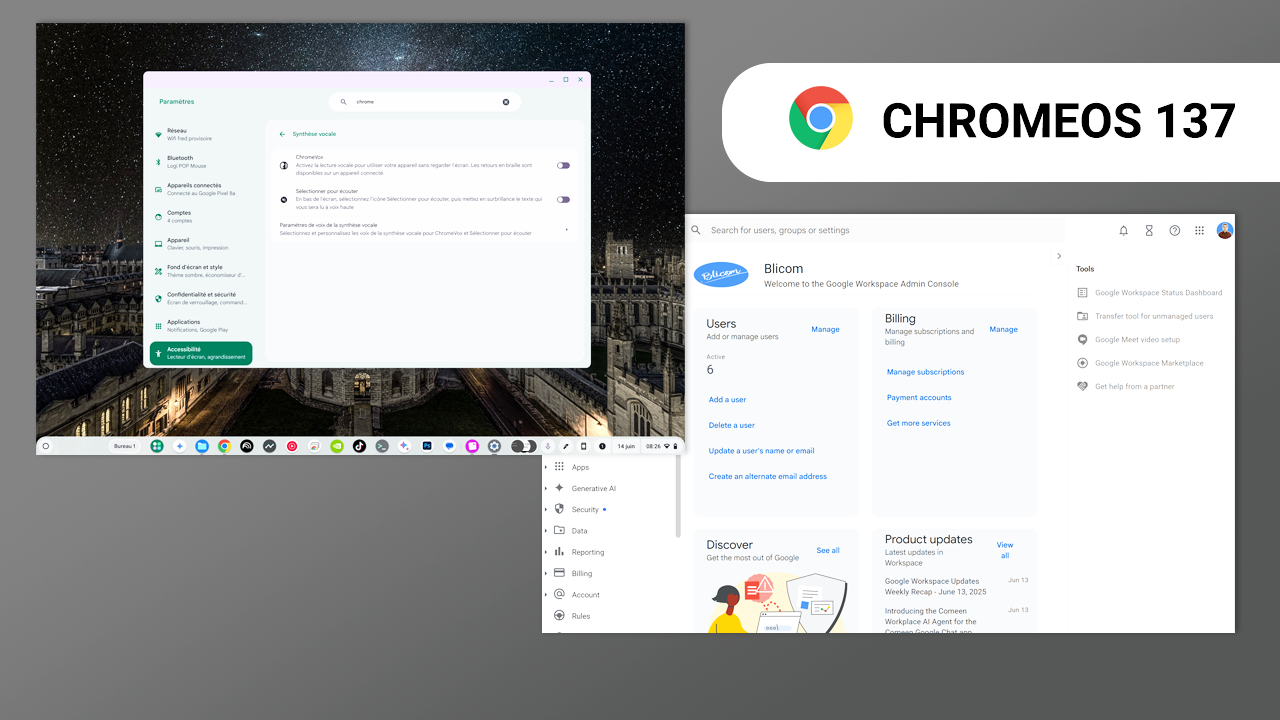Click See all in the Discover card
This screenshot has height=720, width=1280.
pos(828,551)
